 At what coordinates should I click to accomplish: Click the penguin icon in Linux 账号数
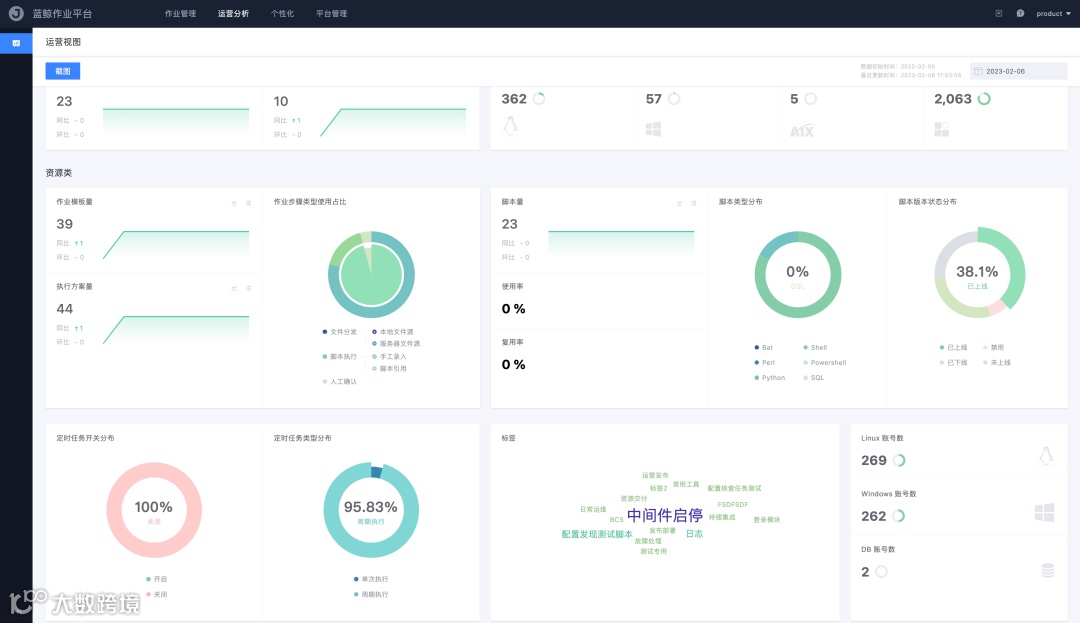coord(1046,456)
